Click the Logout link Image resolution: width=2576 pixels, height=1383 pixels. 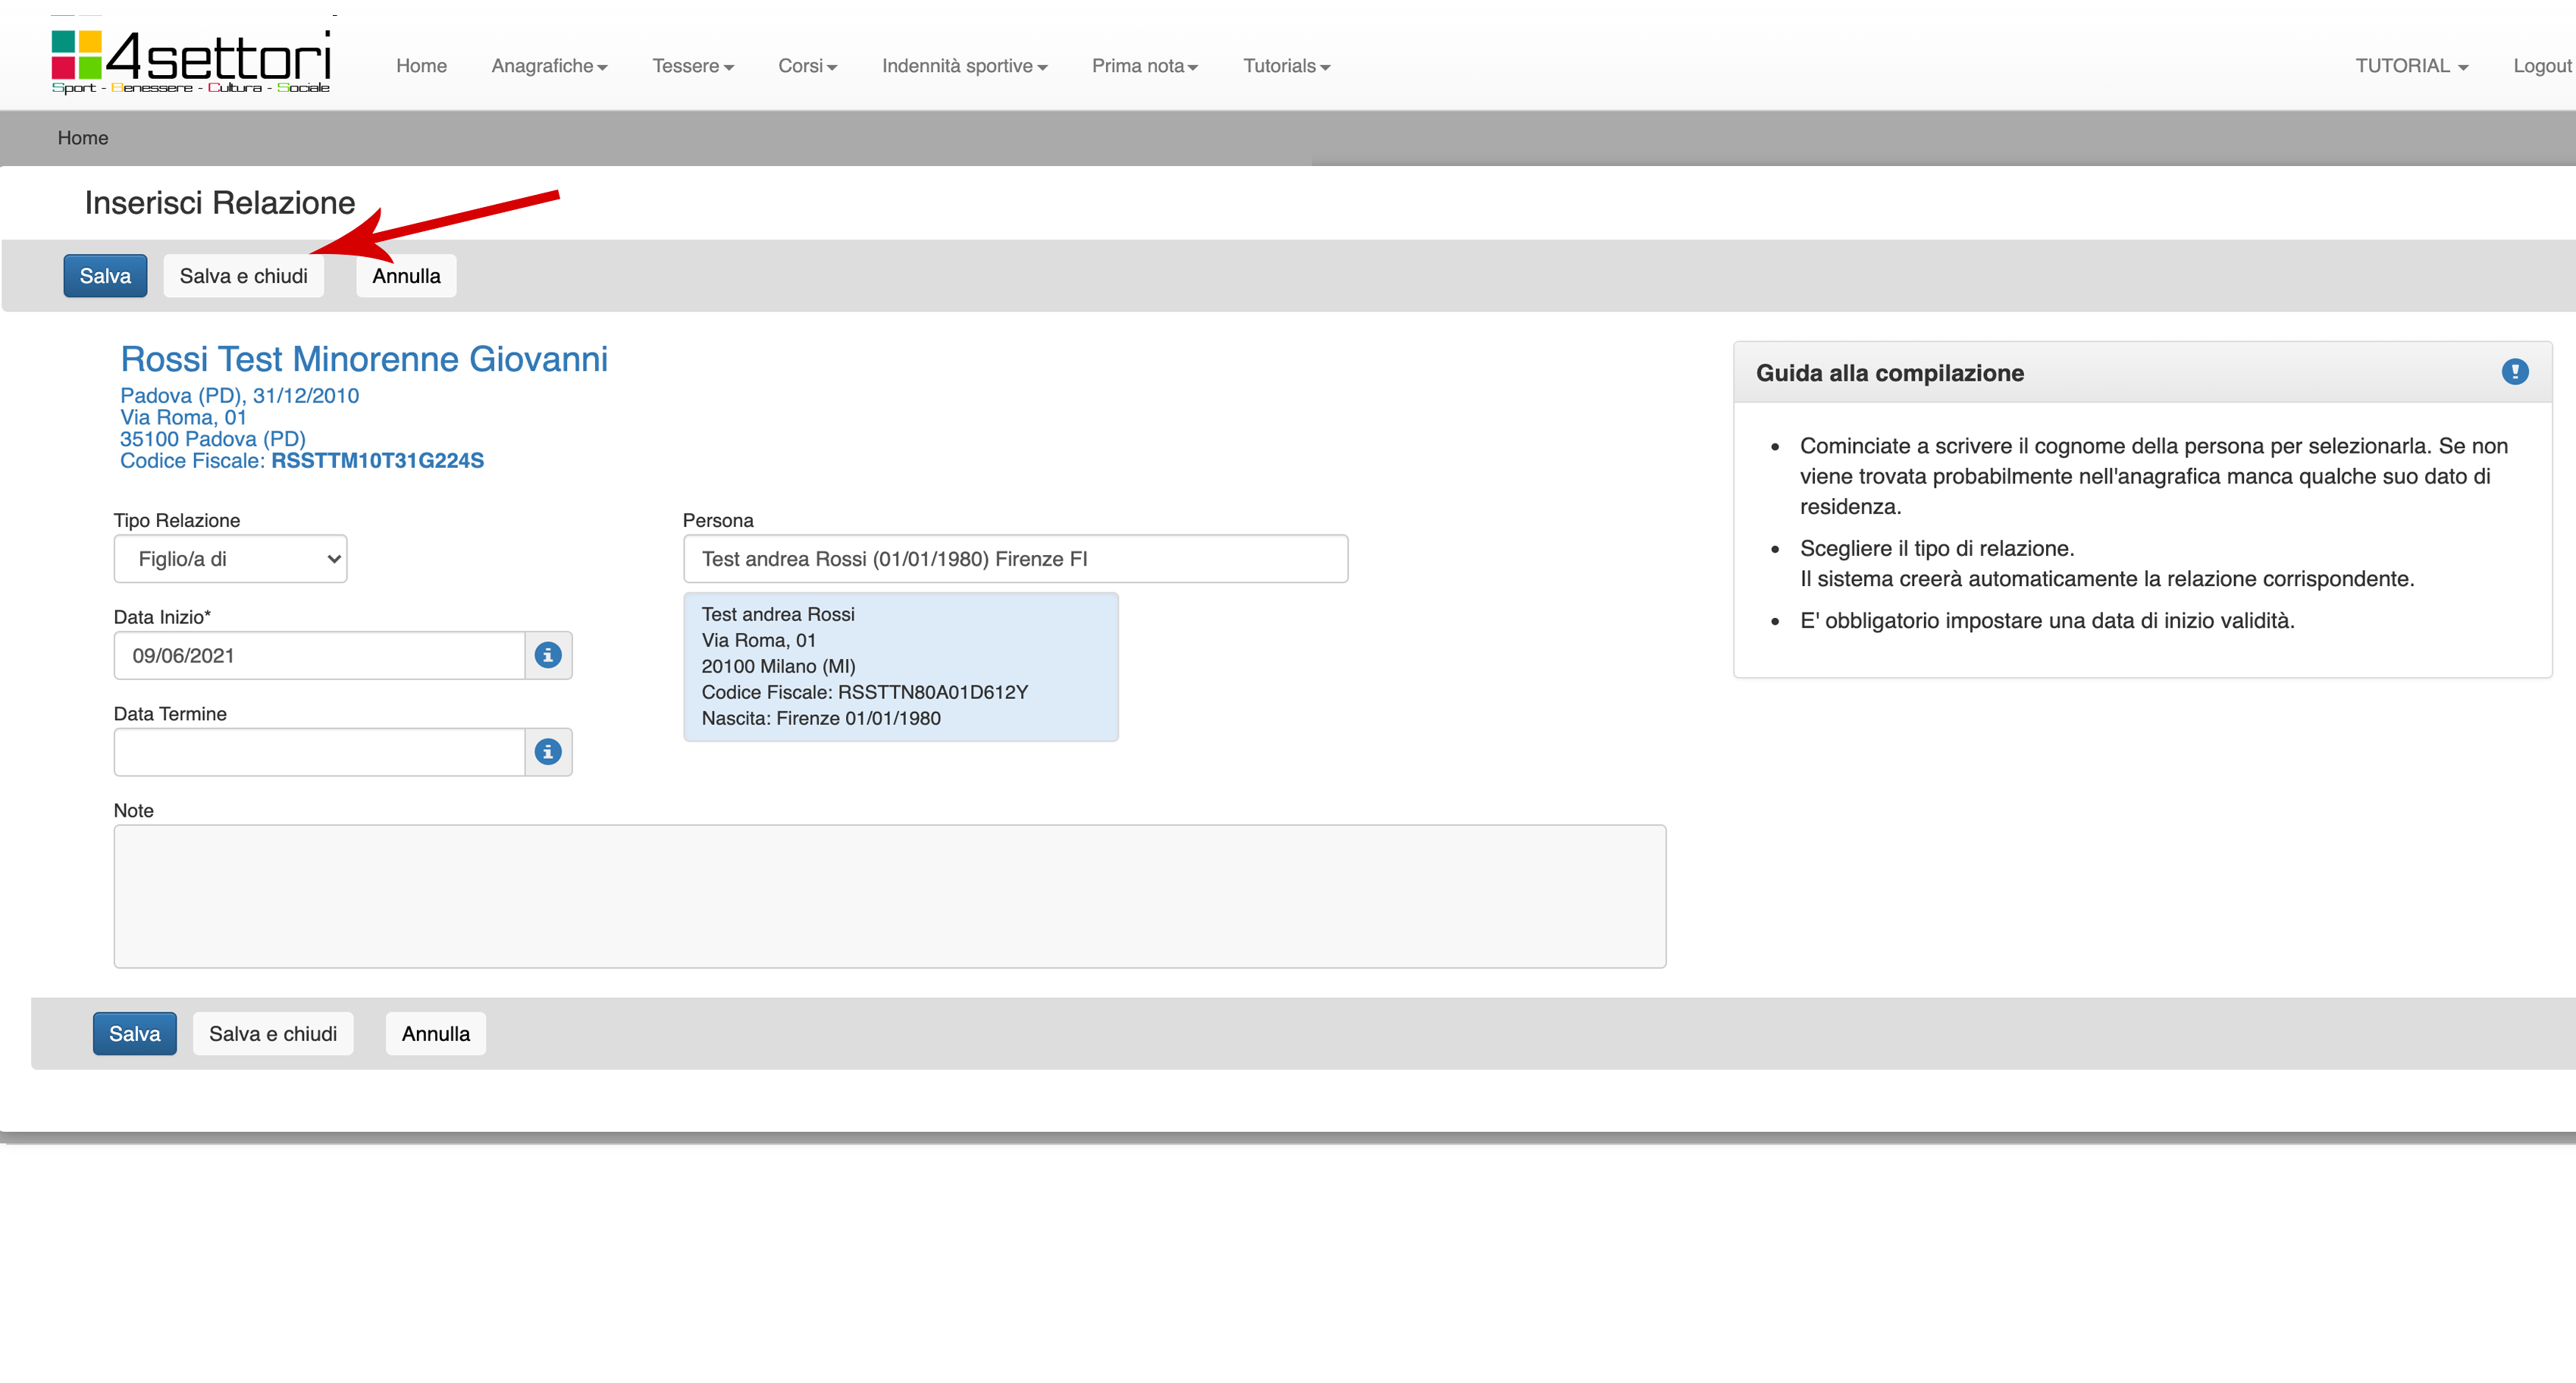(x=2541, y=66)
